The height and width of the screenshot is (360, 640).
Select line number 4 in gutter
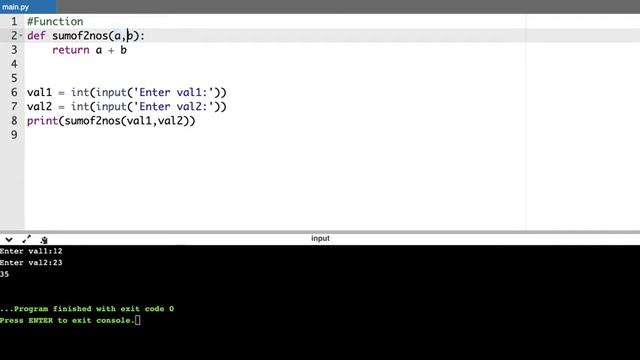14,64
